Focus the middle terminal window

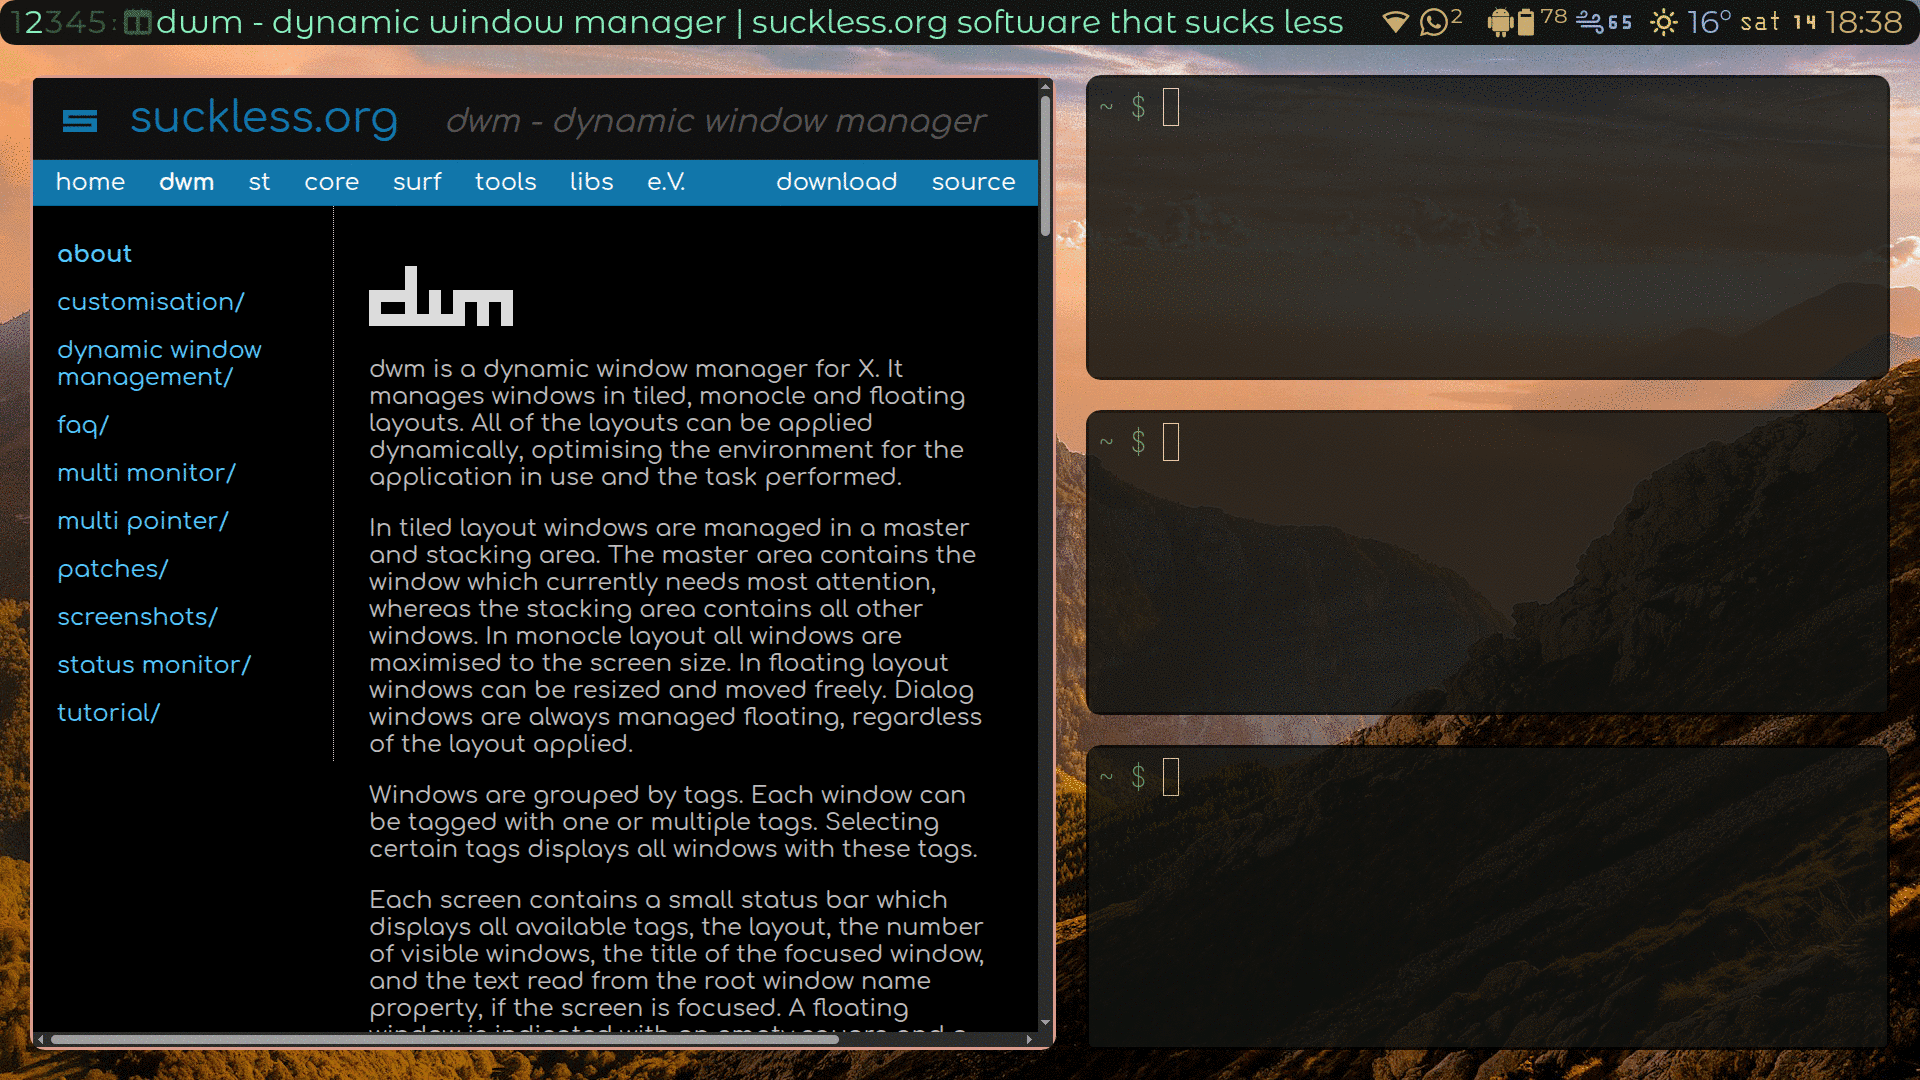tap(1487, 562)
